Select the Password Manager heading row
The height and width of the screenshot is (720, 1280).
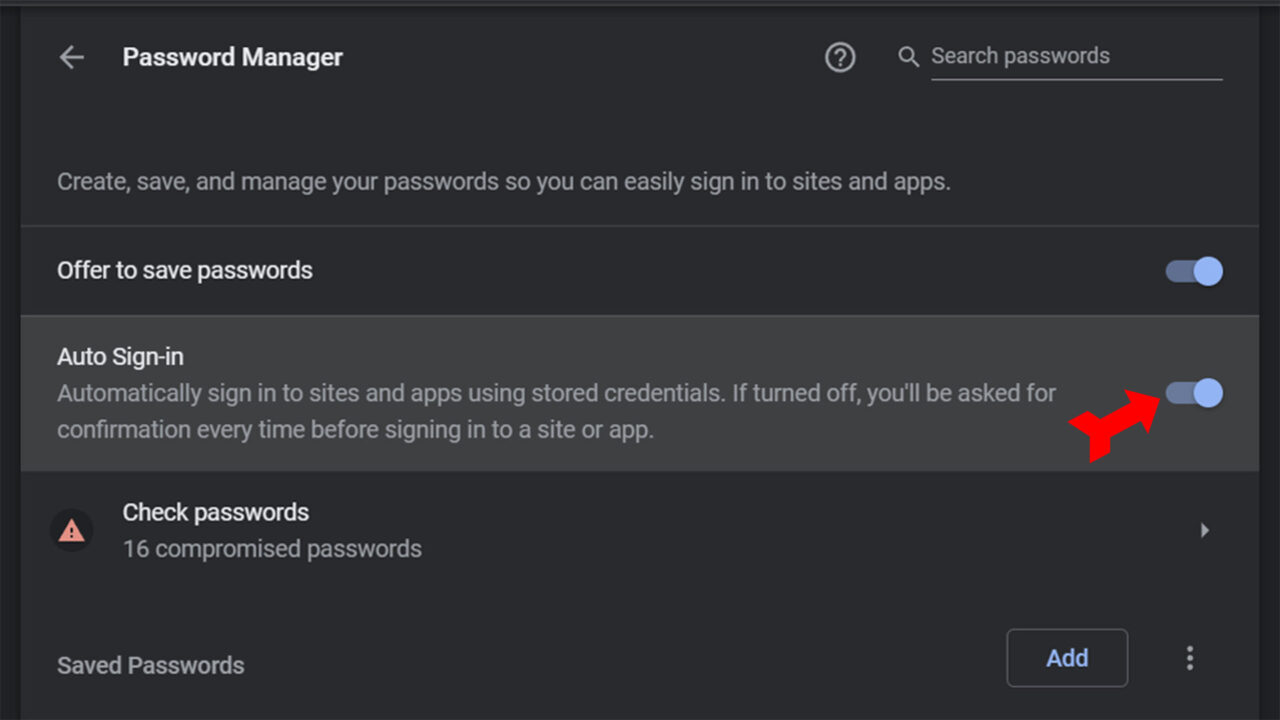232,57
